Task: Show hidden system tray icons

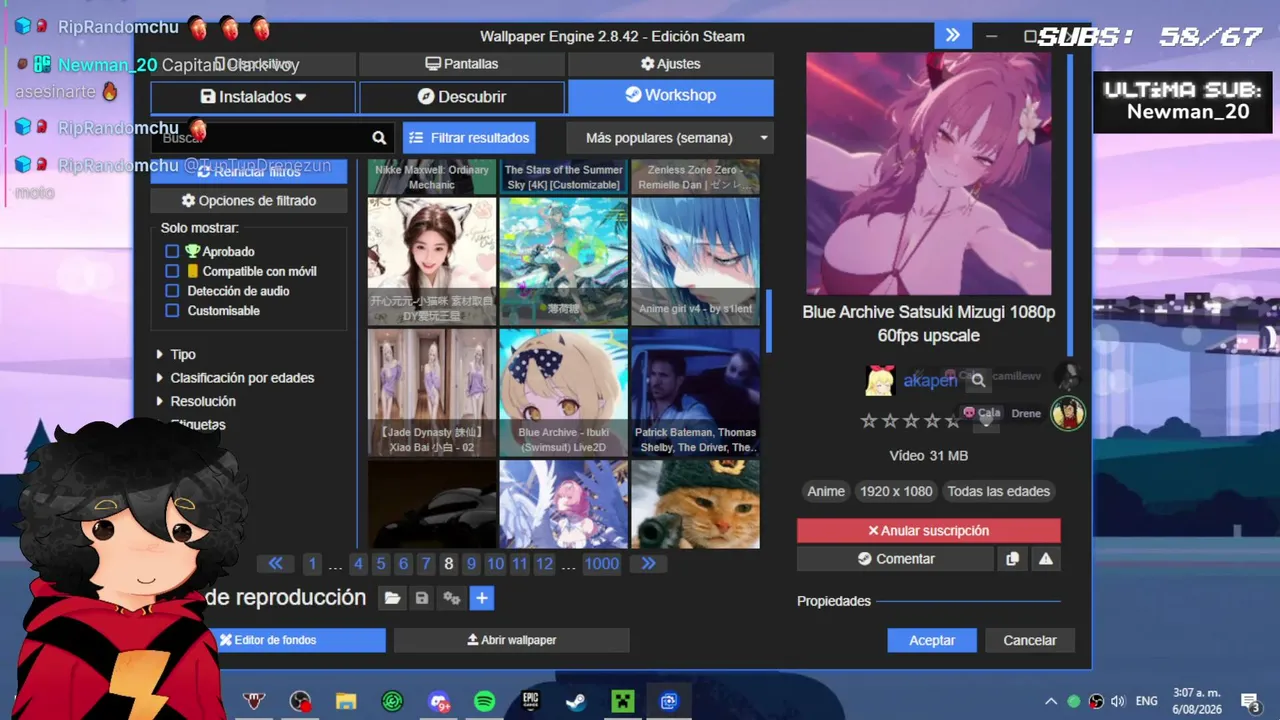Action: click(1051, 701)
